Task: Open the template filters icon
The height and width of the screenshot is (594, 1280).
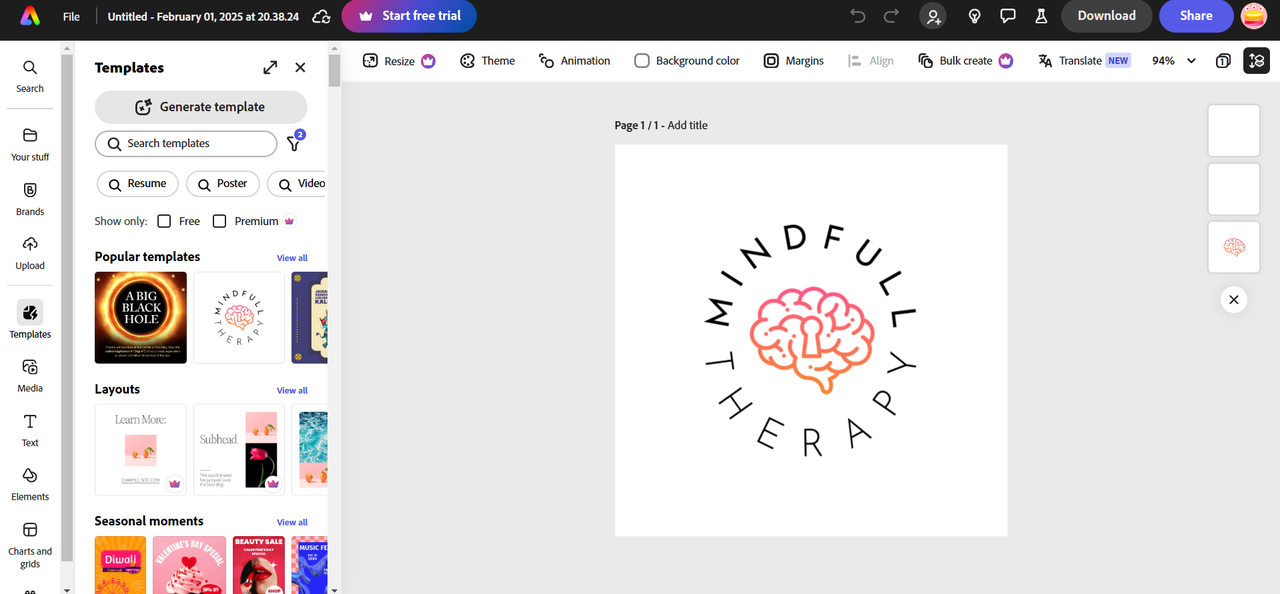Action: point(295,143)
